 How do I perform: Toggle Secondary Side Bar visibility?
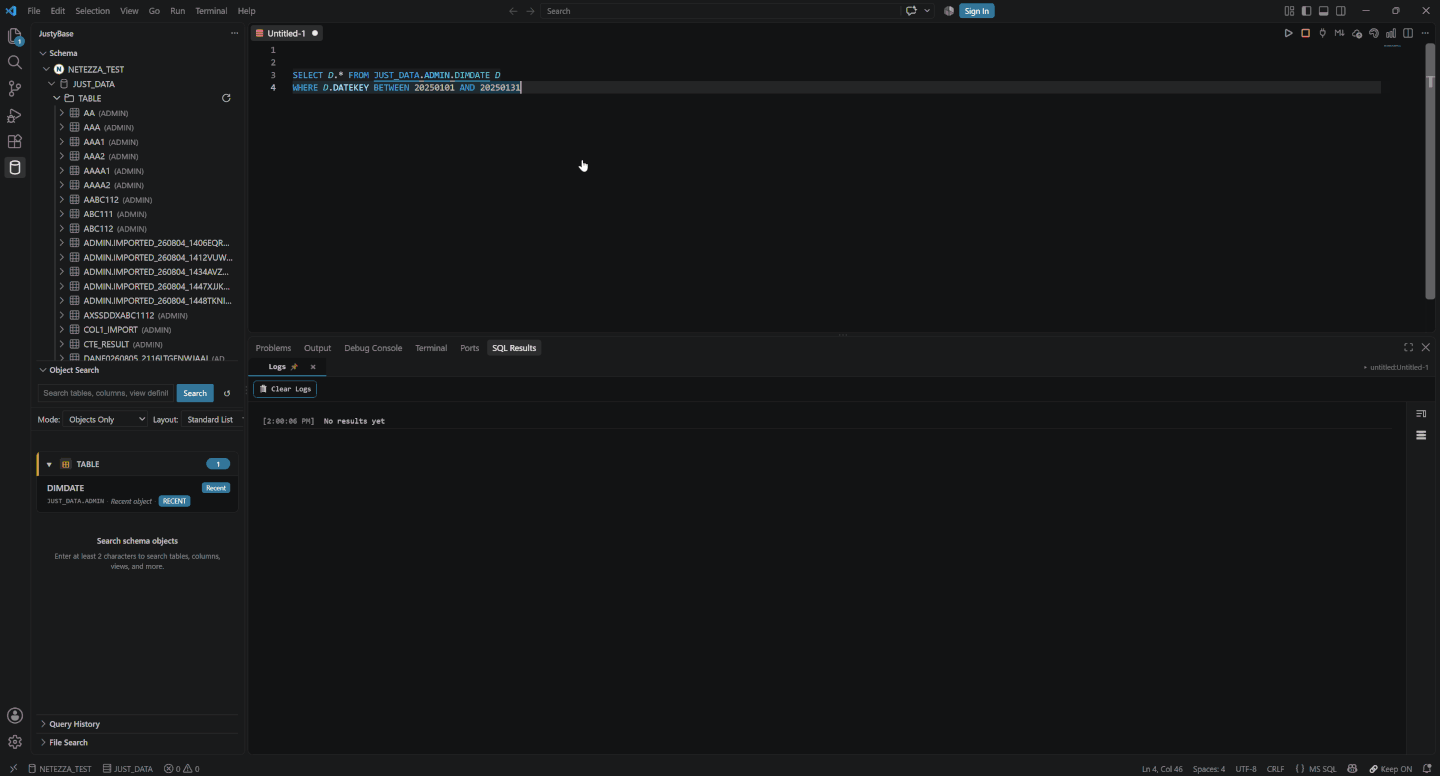[1341, 11]
